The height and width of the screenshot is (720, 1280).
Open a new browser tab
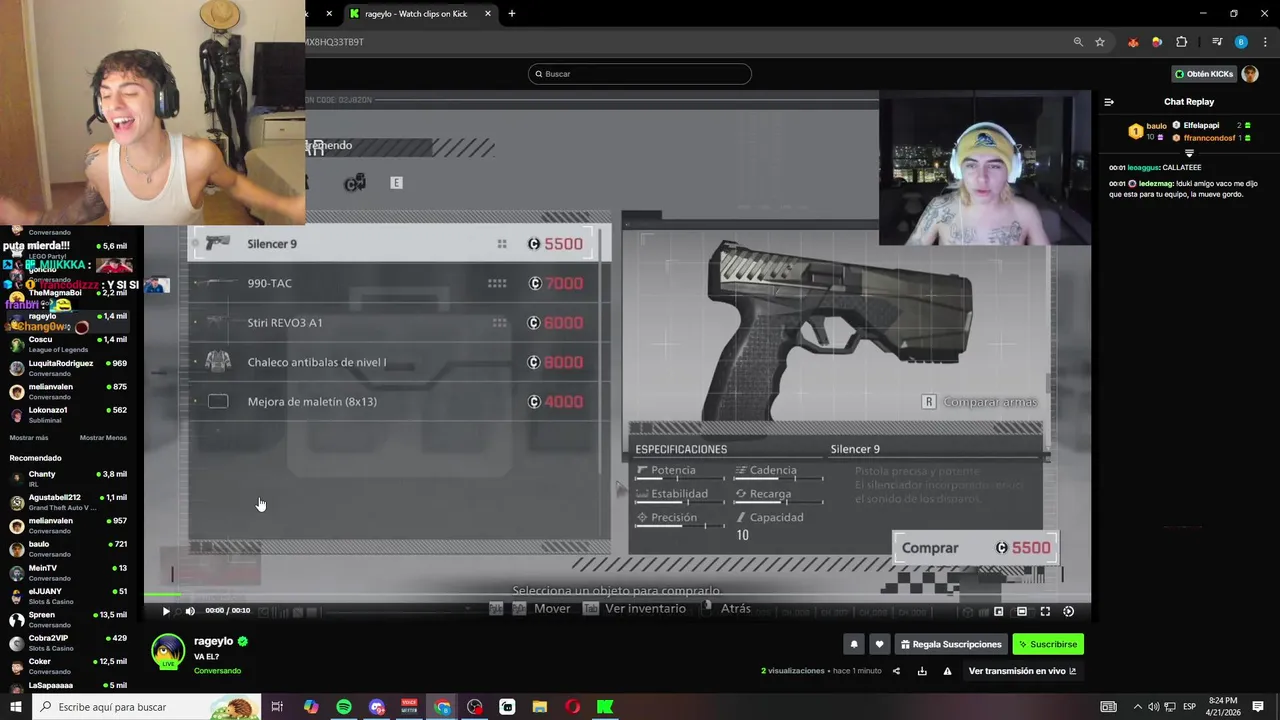[512, 14]
